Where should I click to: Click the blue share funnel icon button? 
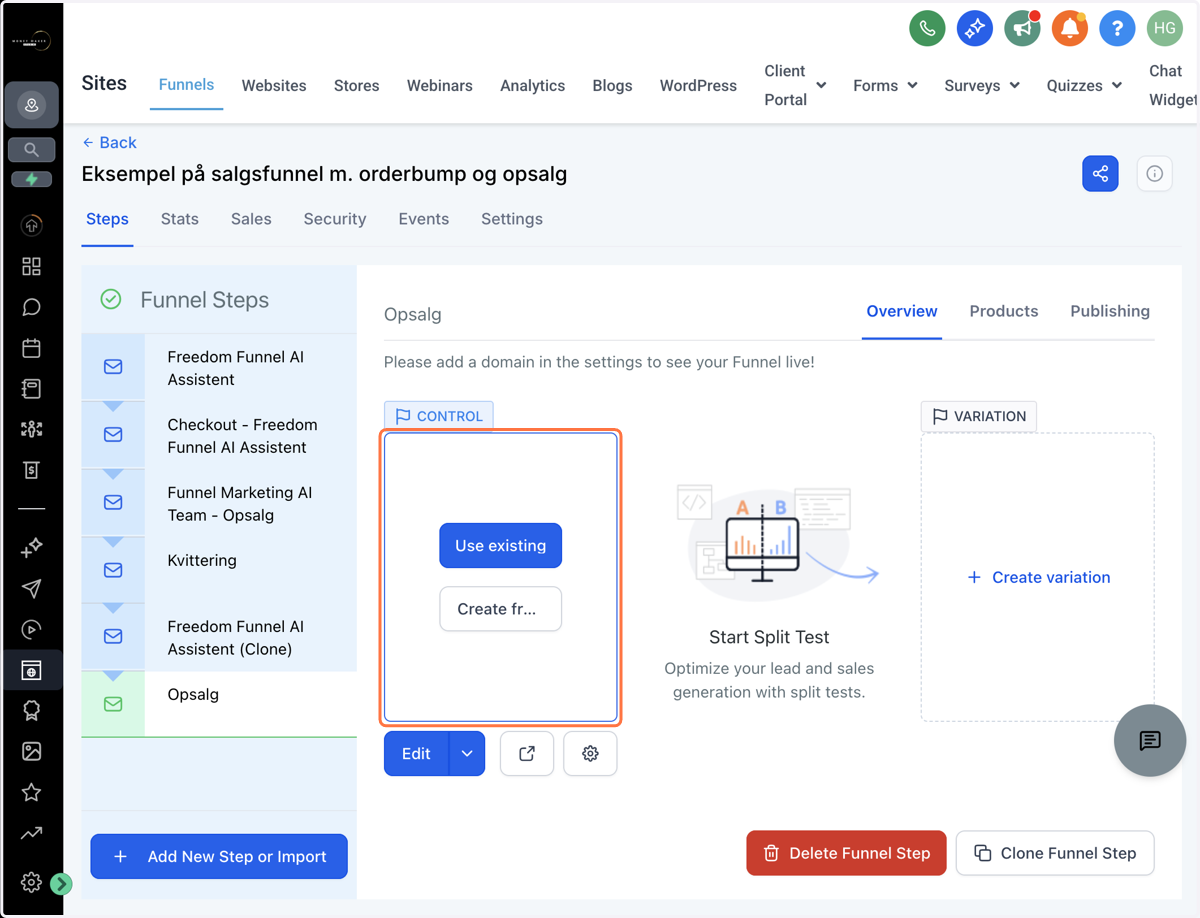pyautogui.click(x=1100, y=174)
